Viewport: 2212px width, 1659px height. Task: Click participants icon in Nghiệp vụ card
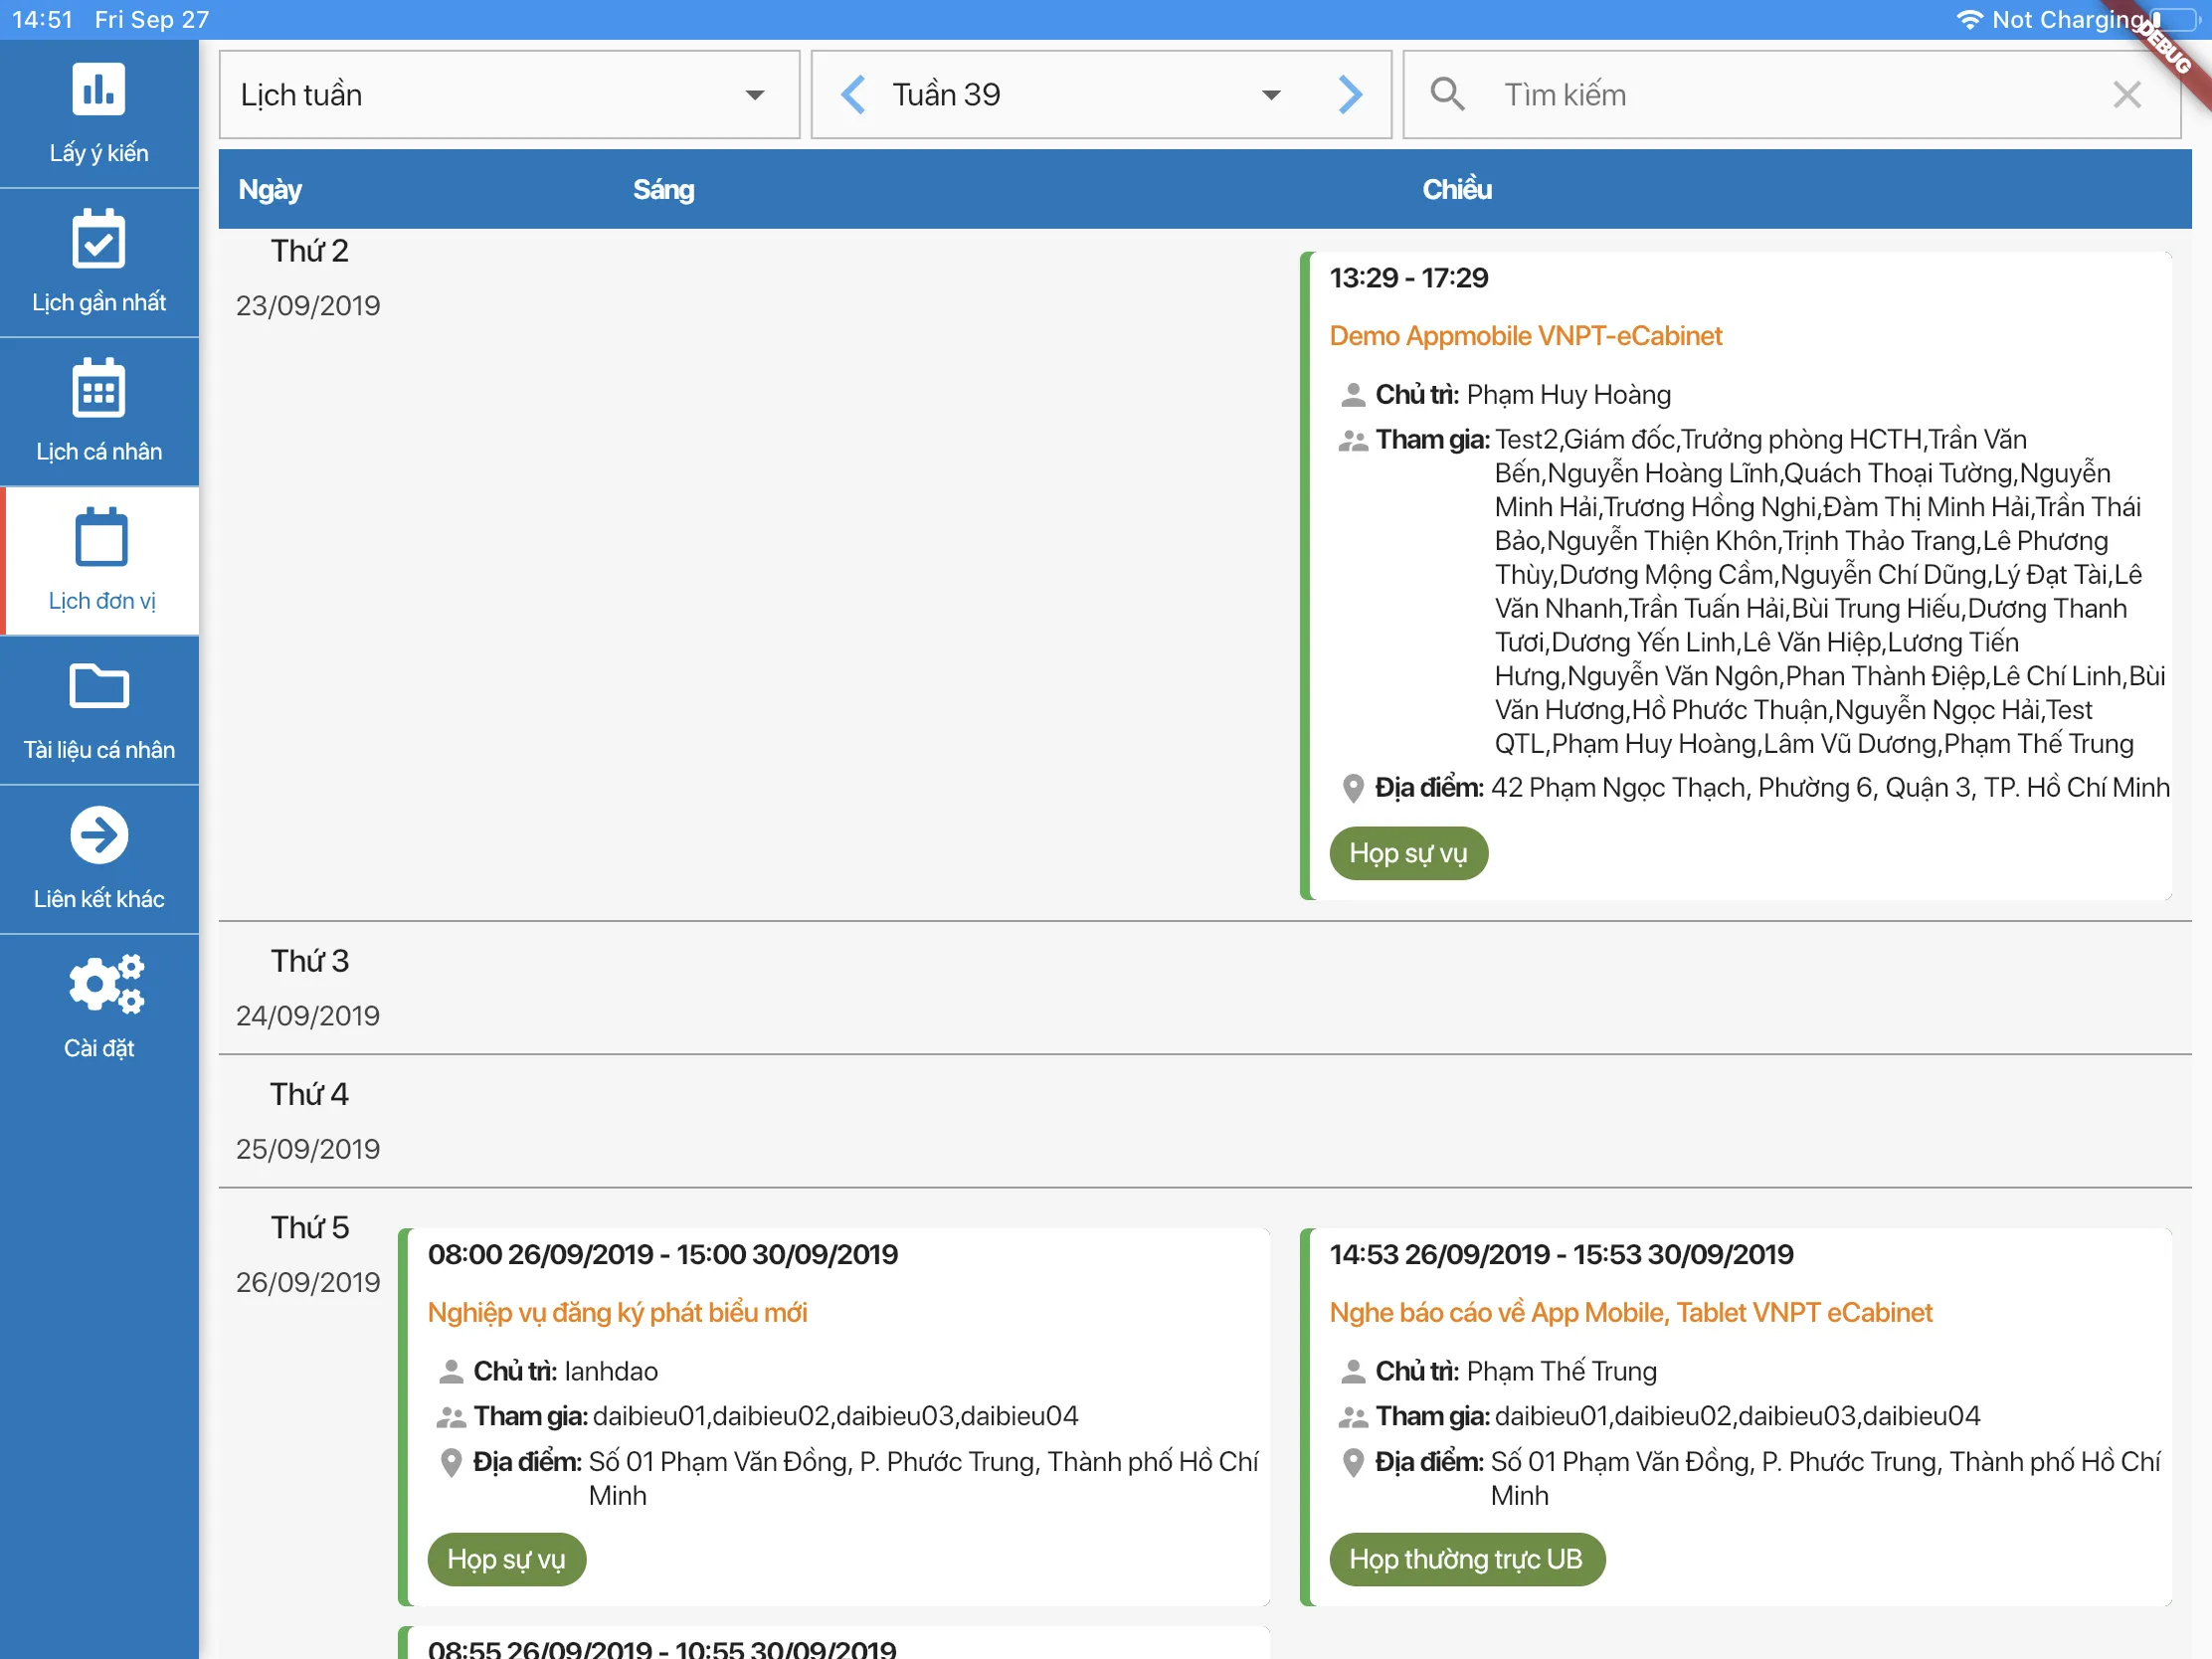(451, 1417)
